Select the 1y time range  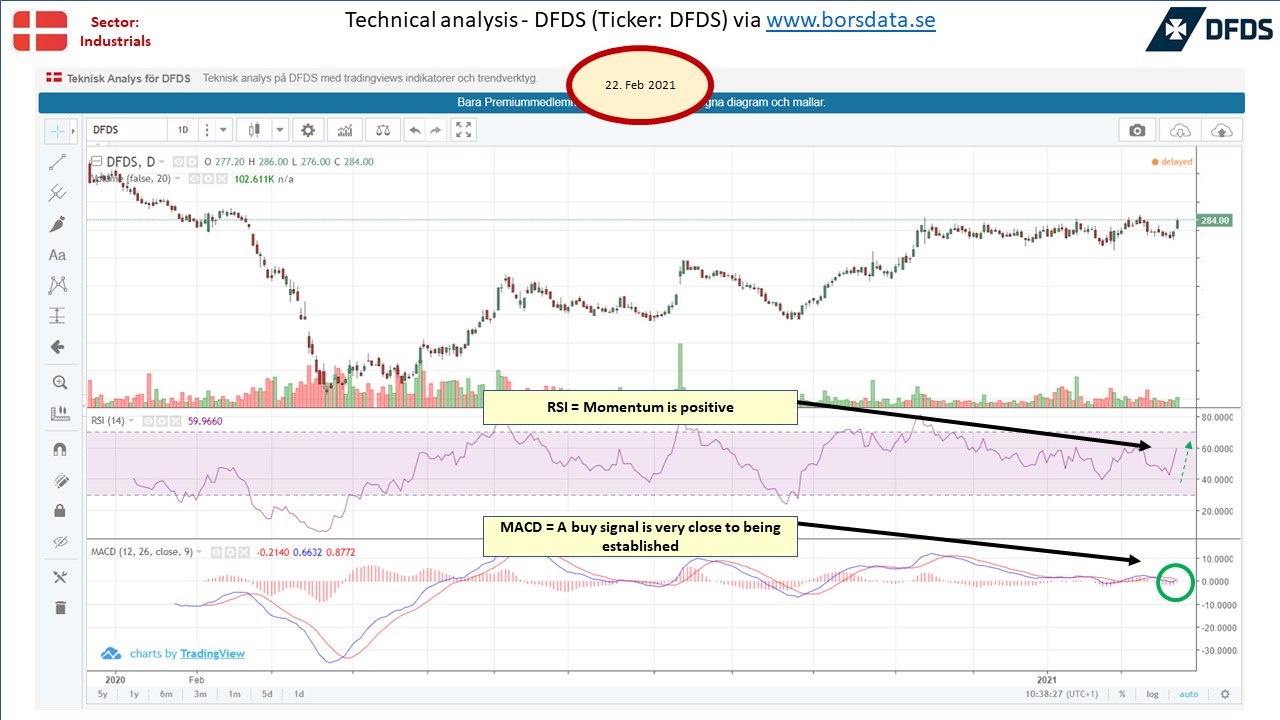coord(134,694)
